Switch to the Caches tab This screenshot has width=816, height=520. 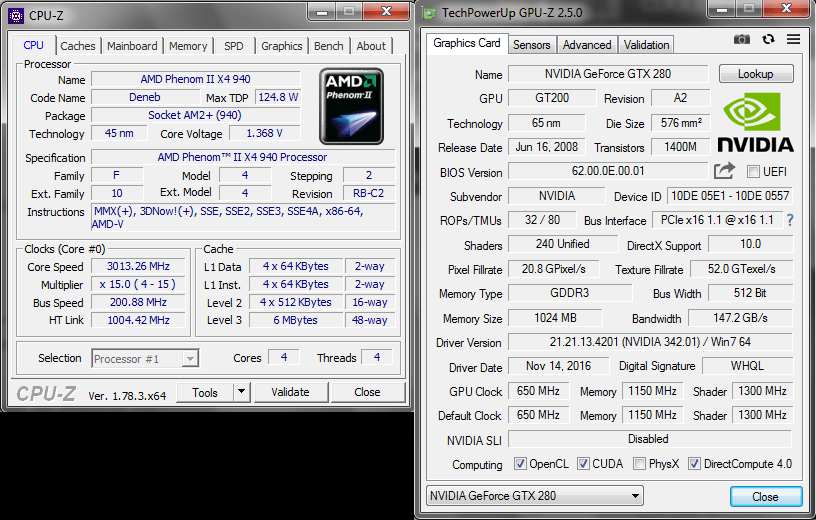(x=78, y=46)
